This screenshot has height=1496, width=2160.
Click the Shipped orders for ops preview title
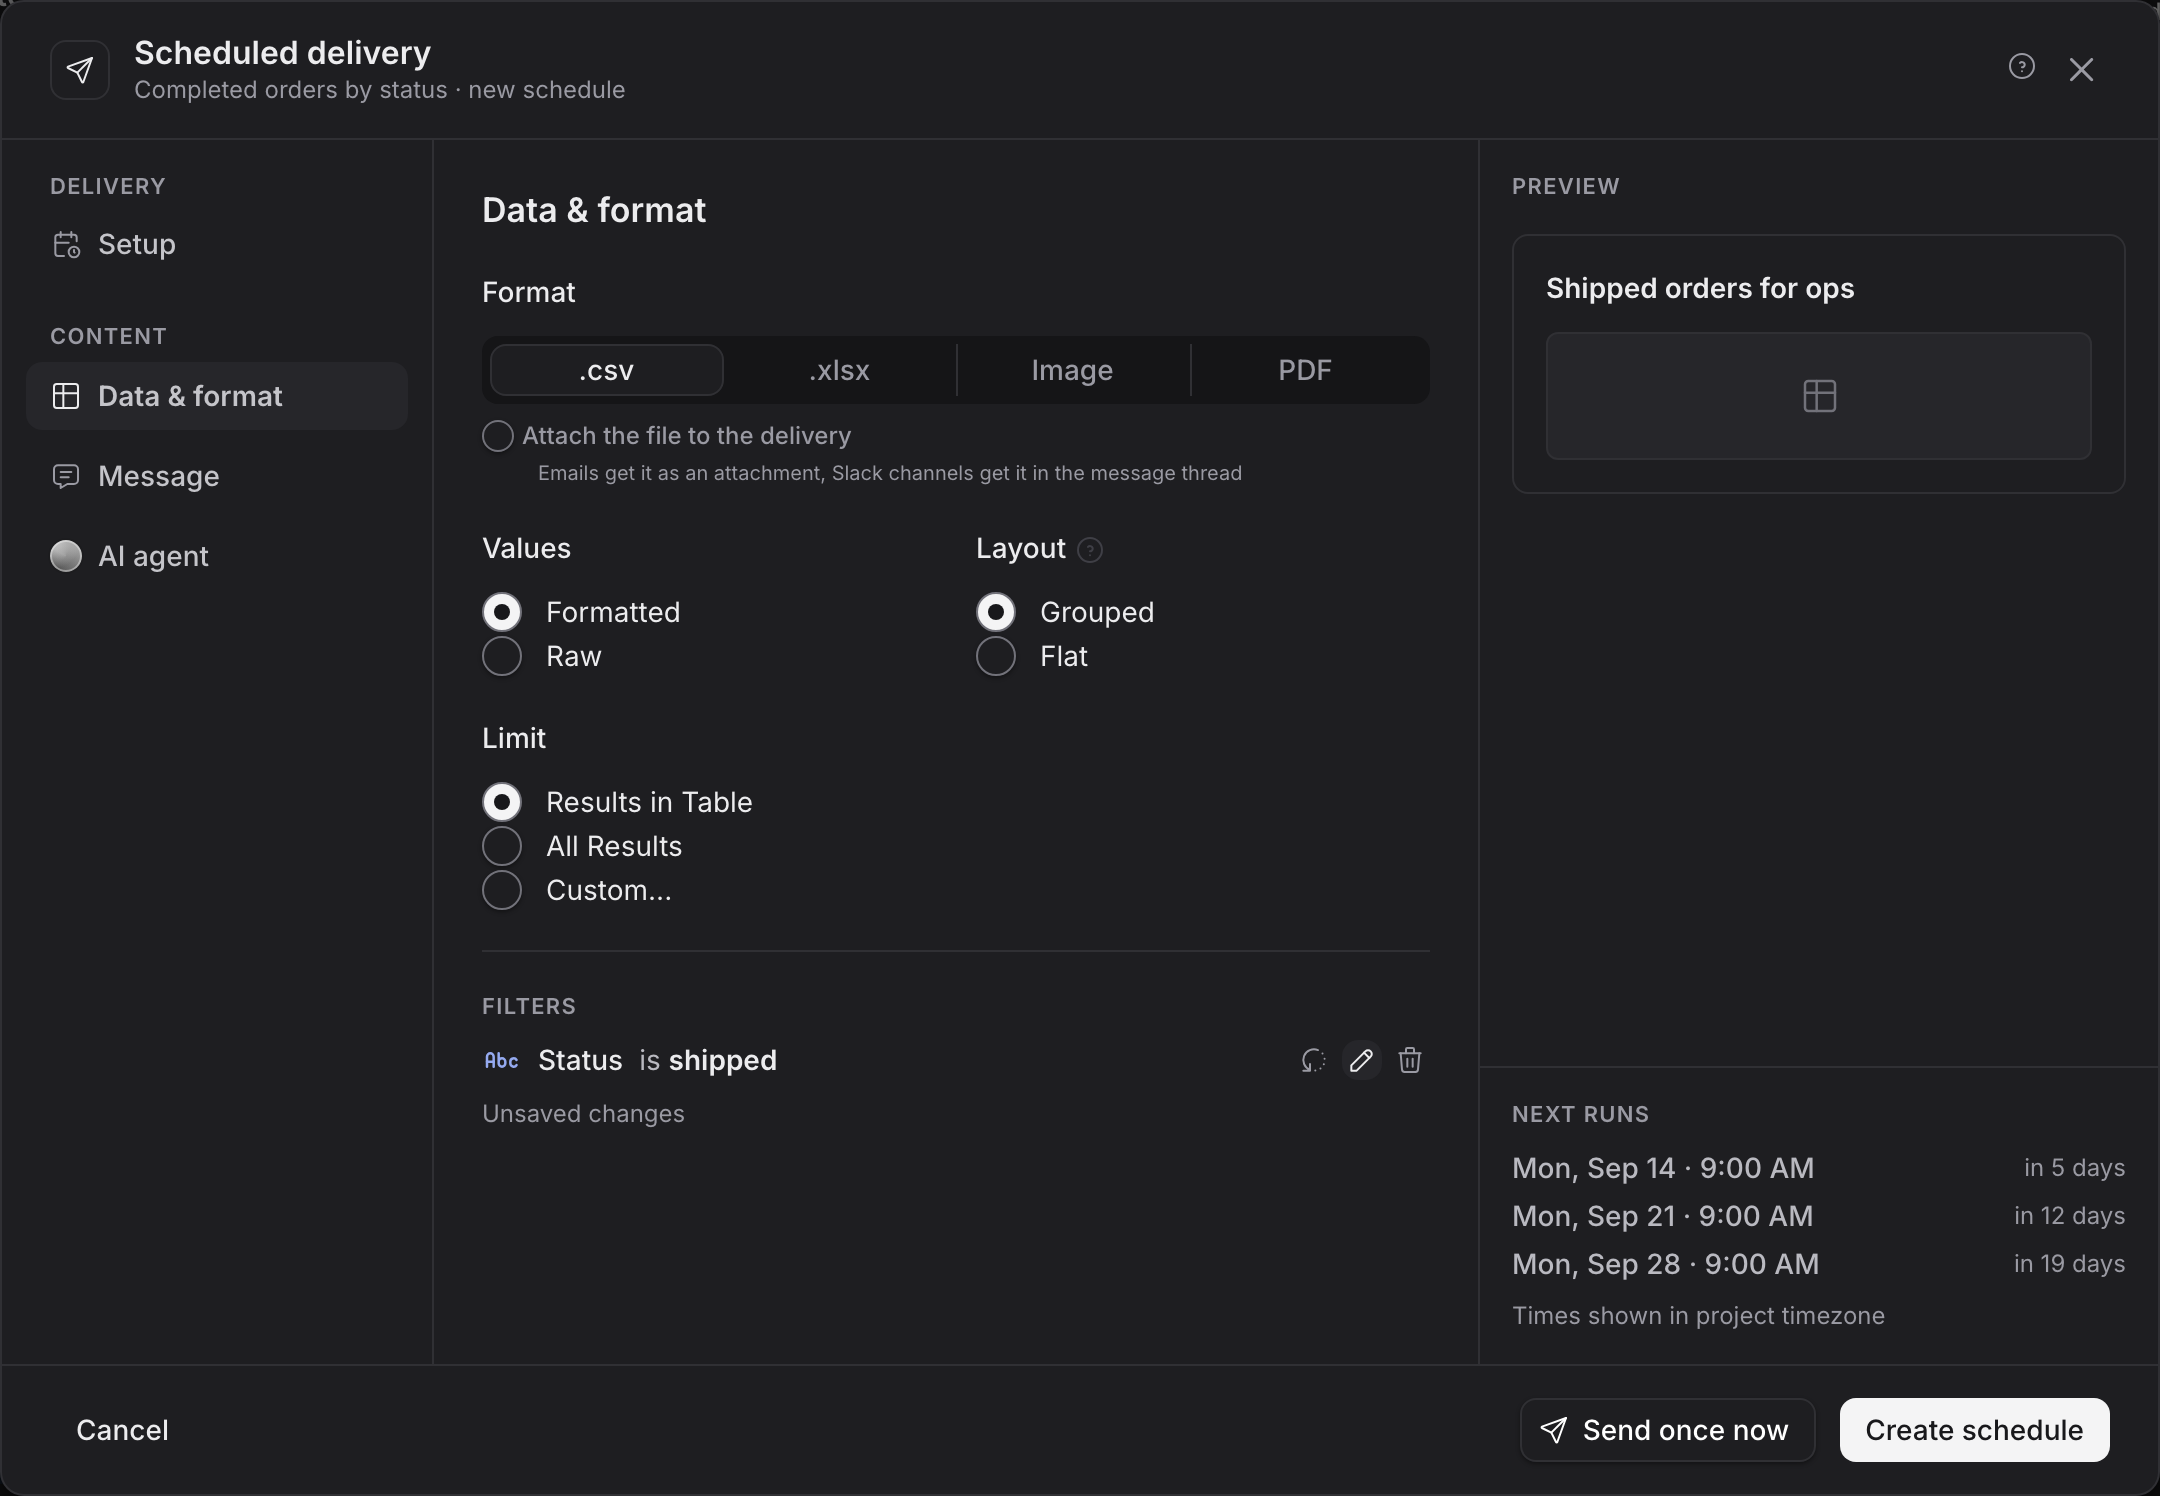(1700, 288)
